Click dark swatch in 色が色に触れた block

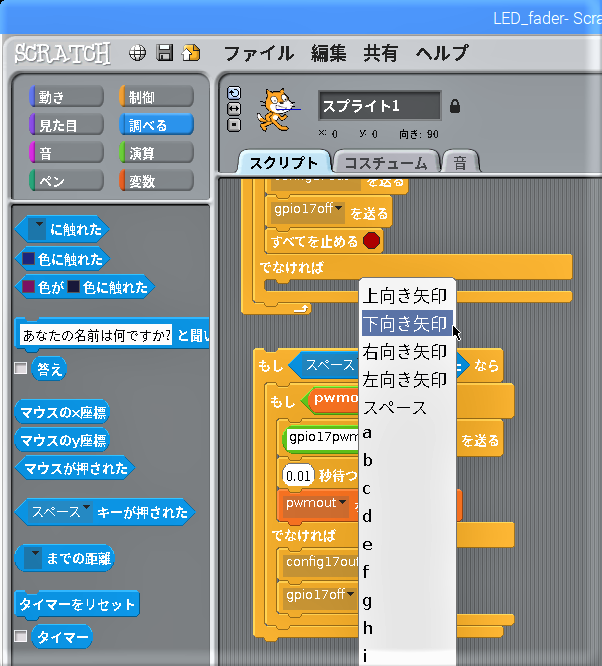[x=73, y=287]
